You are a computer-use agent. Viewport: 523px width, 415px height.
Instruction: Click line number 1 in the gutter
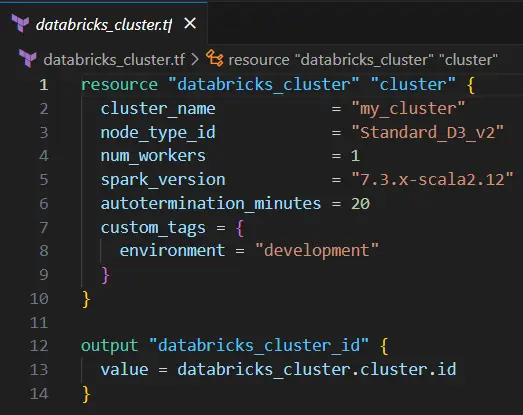tap(44, 85)
